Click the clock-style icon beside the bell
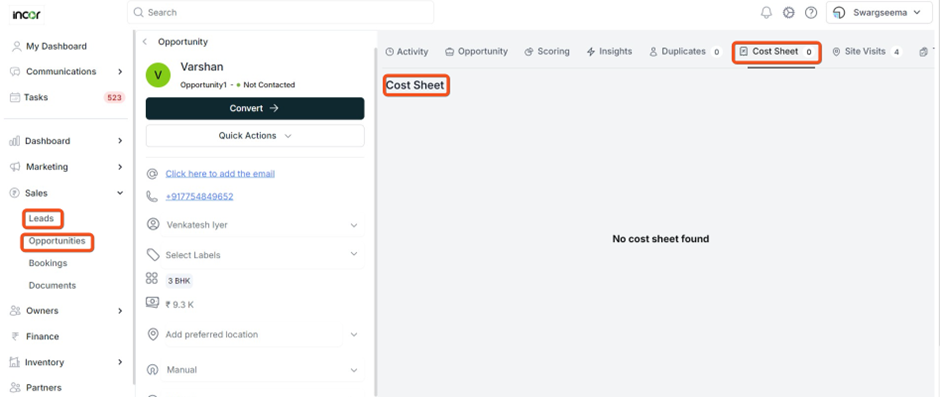Image resolution: width=940 pixels, height=397 pixels. coord(789,13)
